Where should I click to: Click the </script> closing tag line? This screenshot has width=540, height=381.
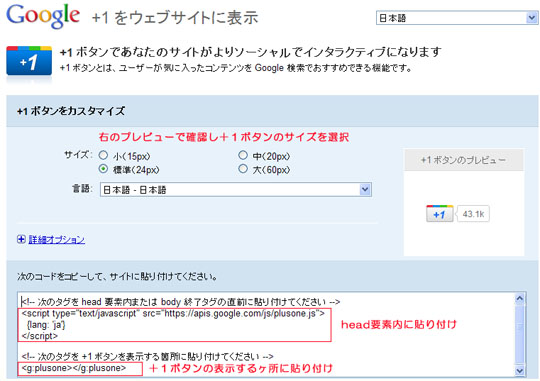(x=40, y=336)
